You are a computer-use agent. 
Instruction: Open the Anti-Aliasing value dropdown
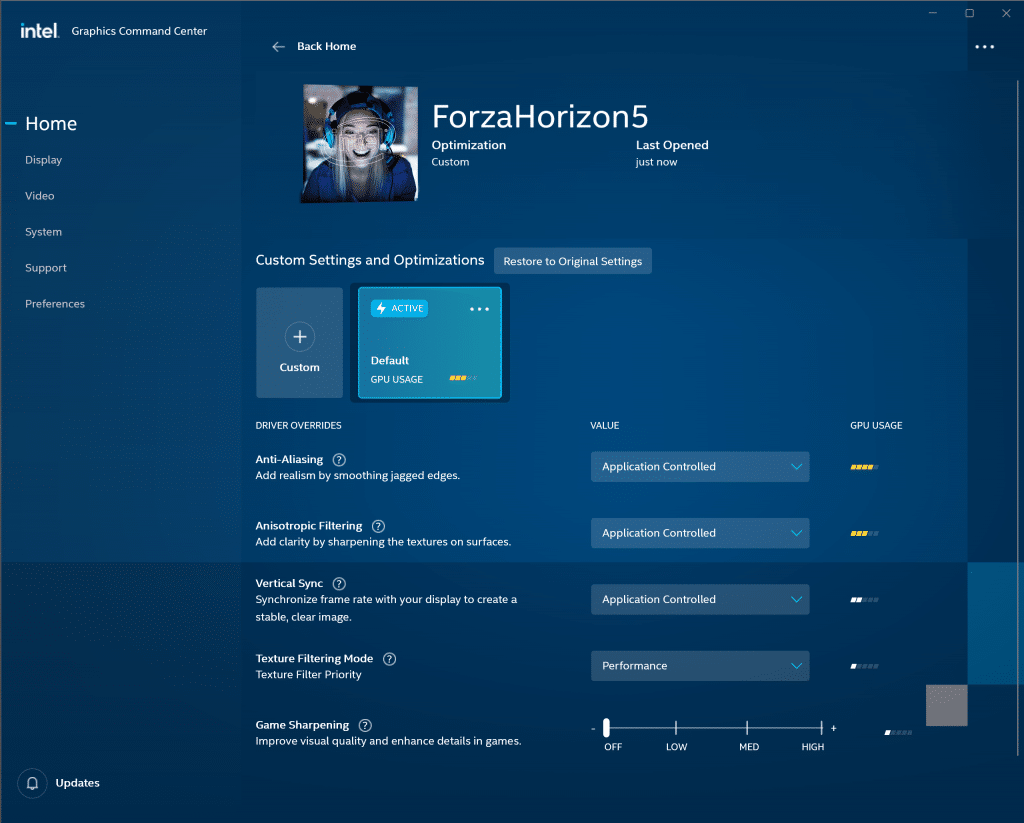point(700,467)
